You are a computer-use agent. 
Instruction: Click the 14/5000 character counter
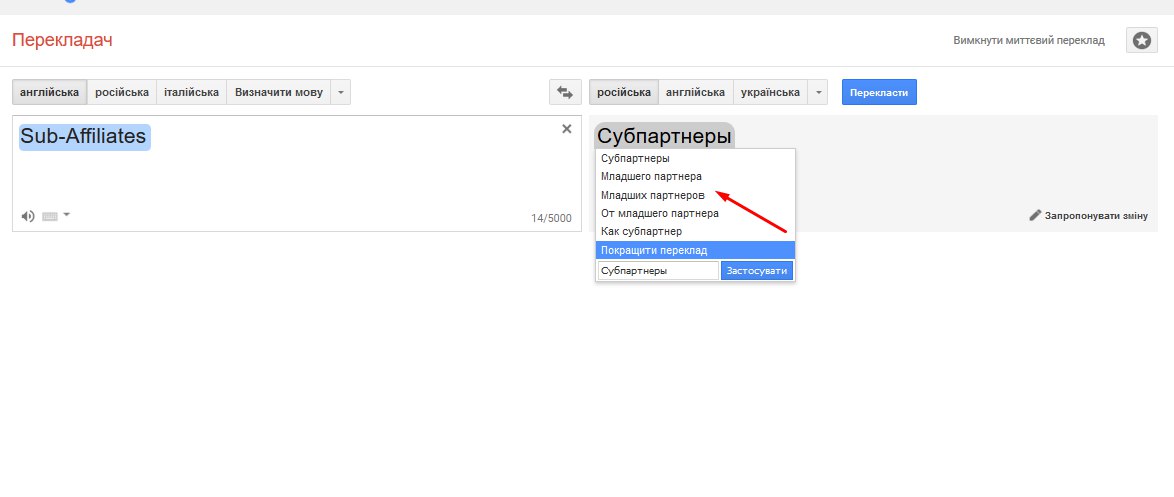551,219
